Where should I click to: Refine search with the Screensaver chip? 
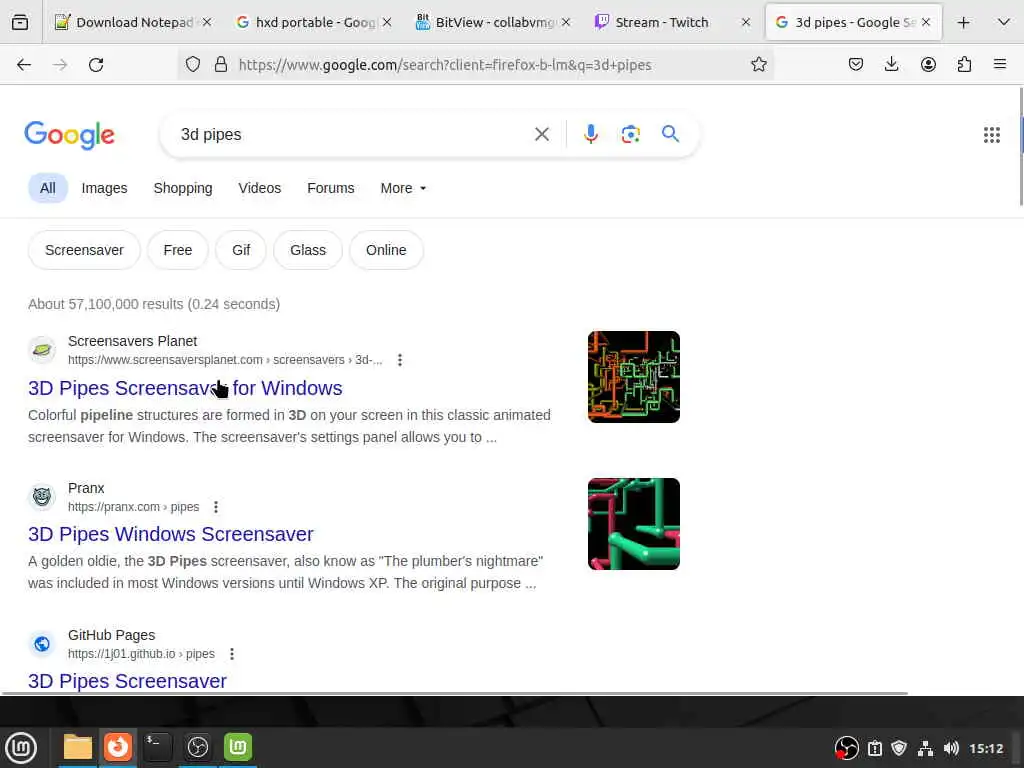coord(84,250)
